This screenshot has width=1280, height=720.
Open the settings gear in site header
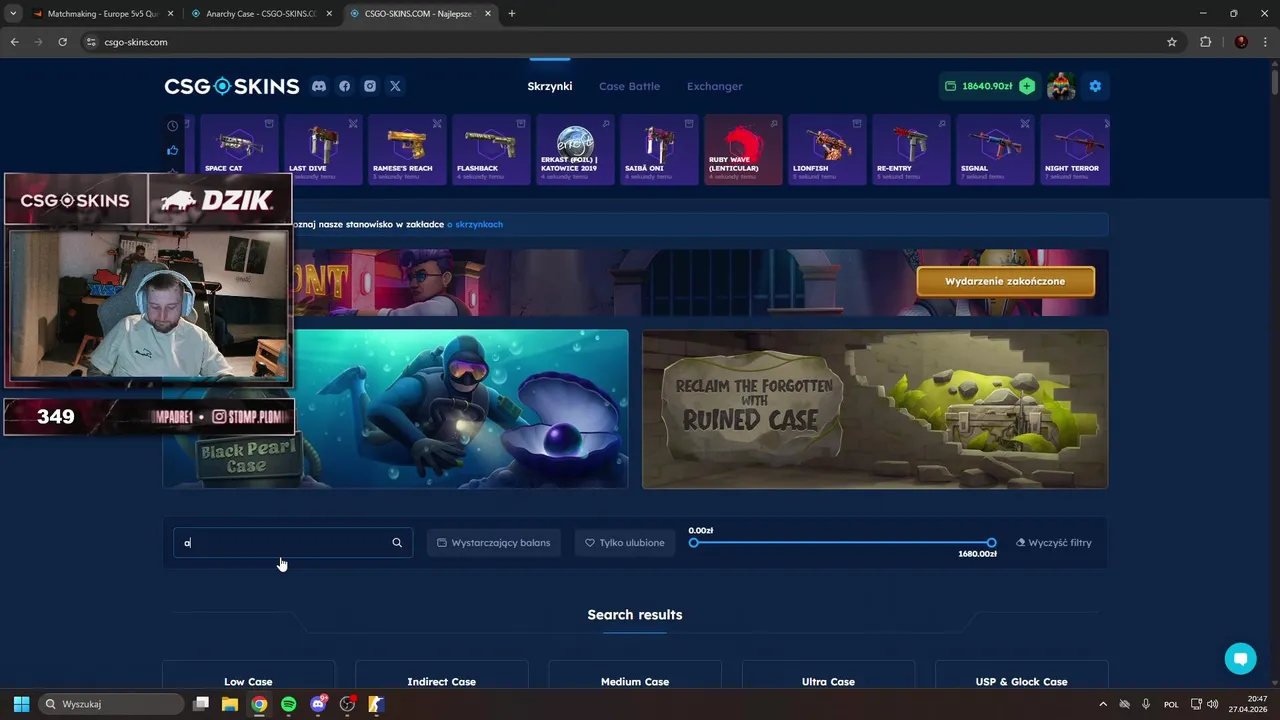[x=1095, y=86]
